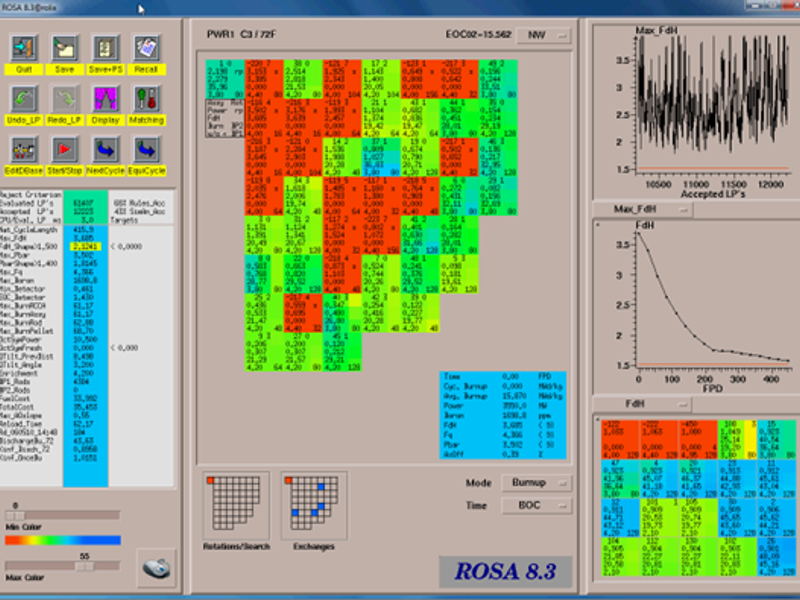The image size is (800, 600).
Task: Click the Exchanges mini core grid
Action: click(314, 505)
